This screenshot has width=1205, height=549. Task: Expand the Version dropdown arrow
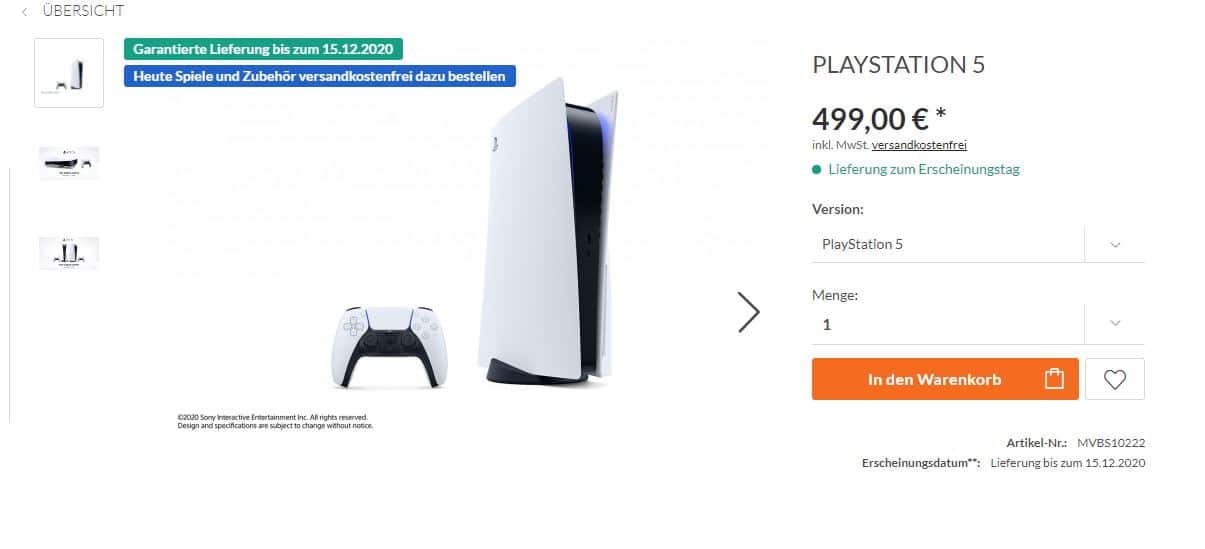pyautogui.click(x=1115, y=244)
